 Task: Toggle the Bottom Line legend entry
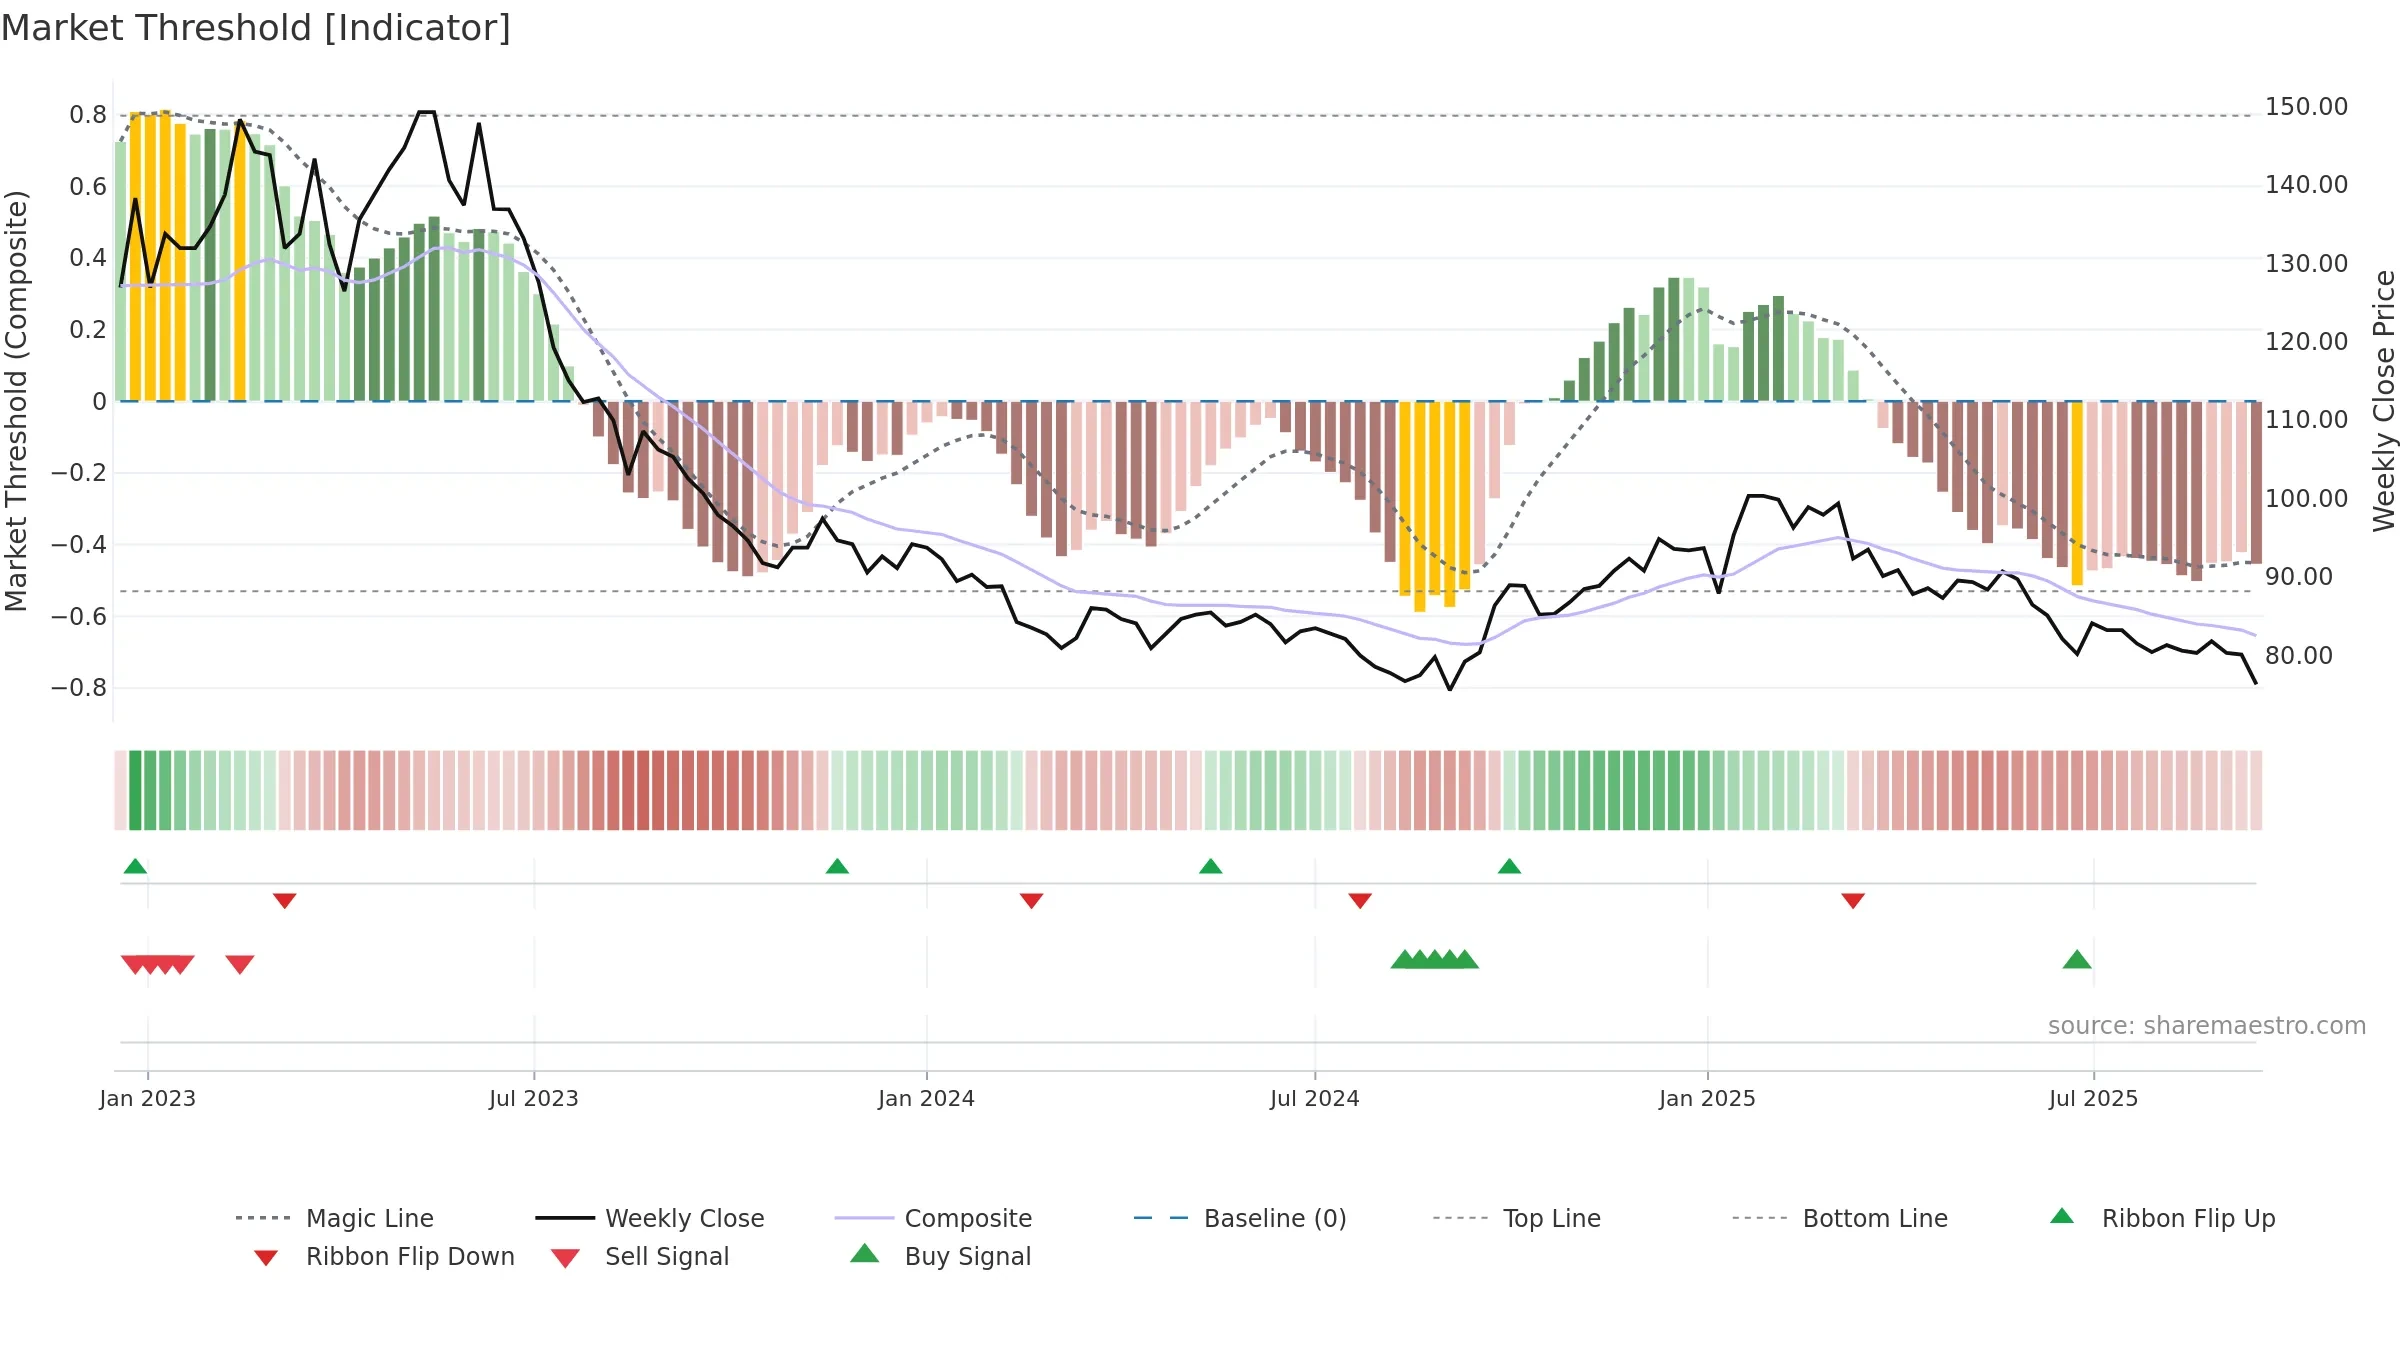1840,1218
